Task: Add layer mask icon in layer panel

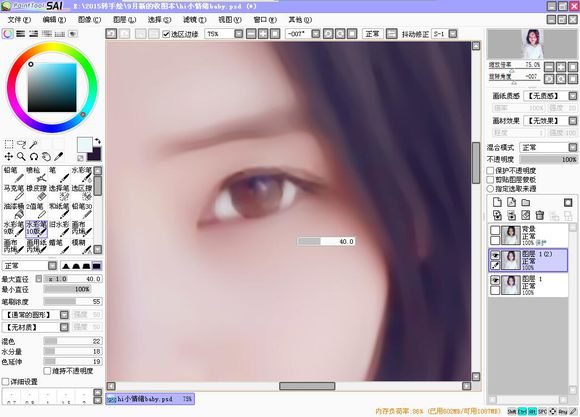Action: click(568, 202)
